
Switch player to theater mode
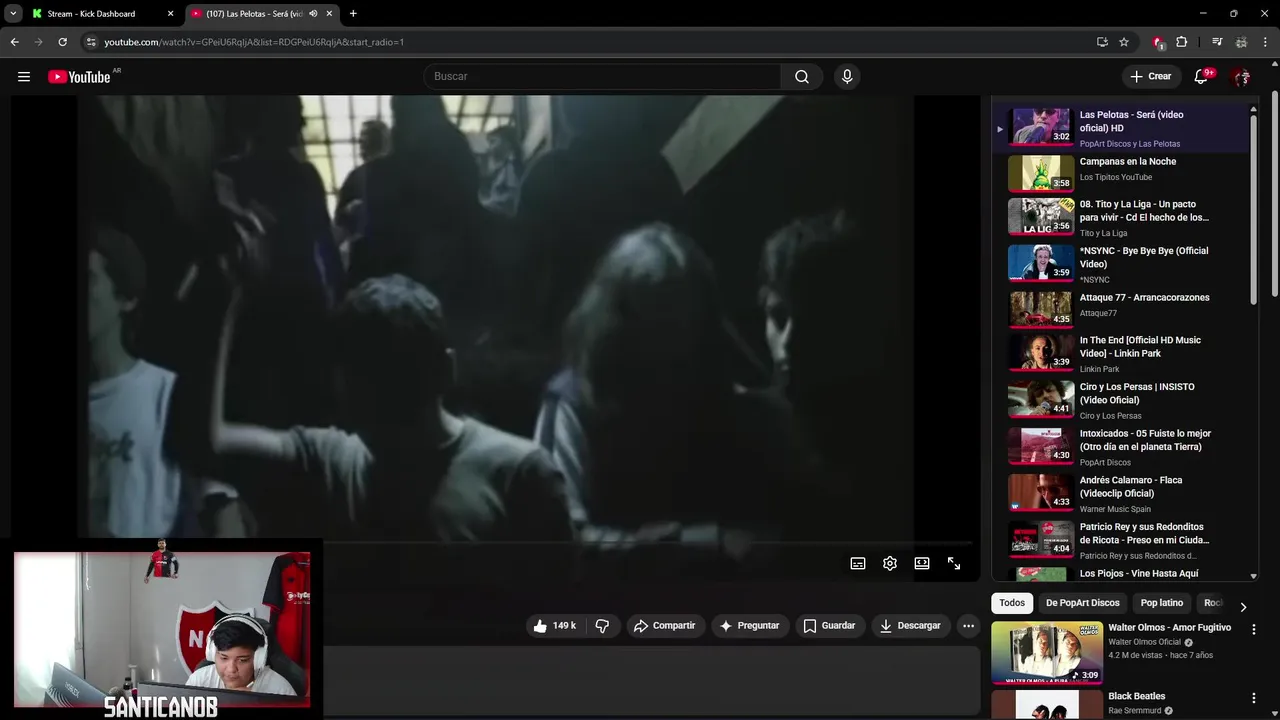click(922, 564)
